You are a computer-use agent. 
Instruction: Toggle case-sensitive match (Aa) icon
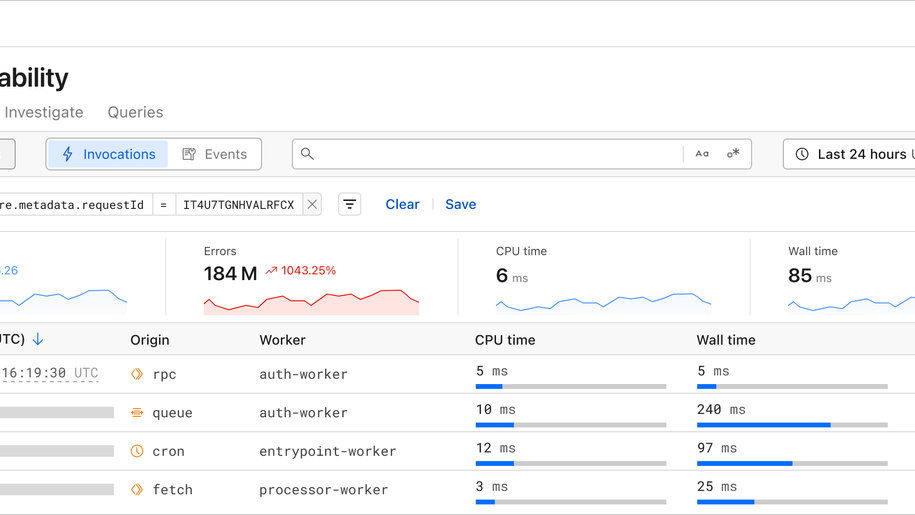tap(702, 154)
